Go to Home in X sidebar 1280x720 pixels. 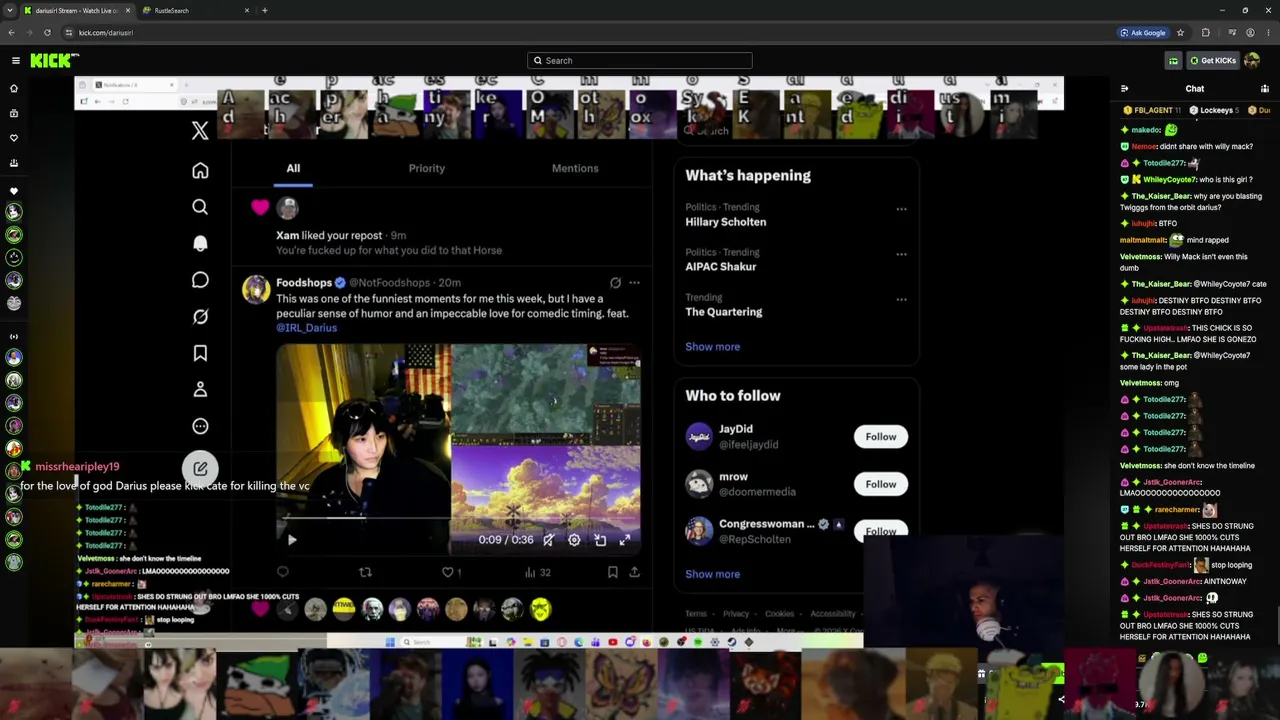pyautogui.click(x=200, y=170)
